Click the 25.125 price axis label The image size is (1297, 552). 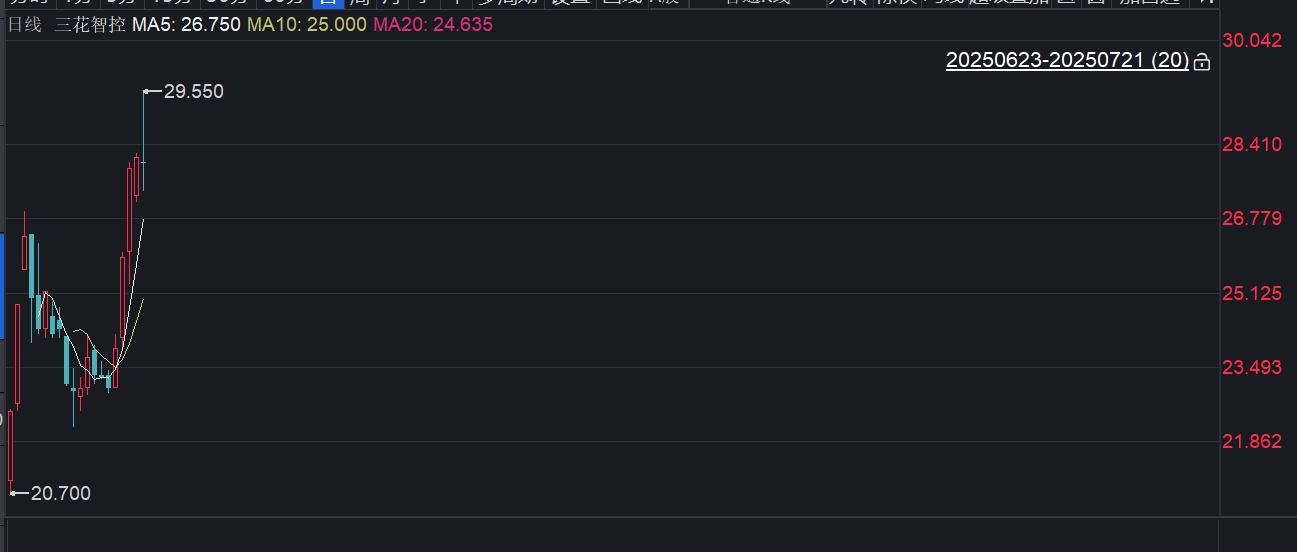click(1254, 294)
